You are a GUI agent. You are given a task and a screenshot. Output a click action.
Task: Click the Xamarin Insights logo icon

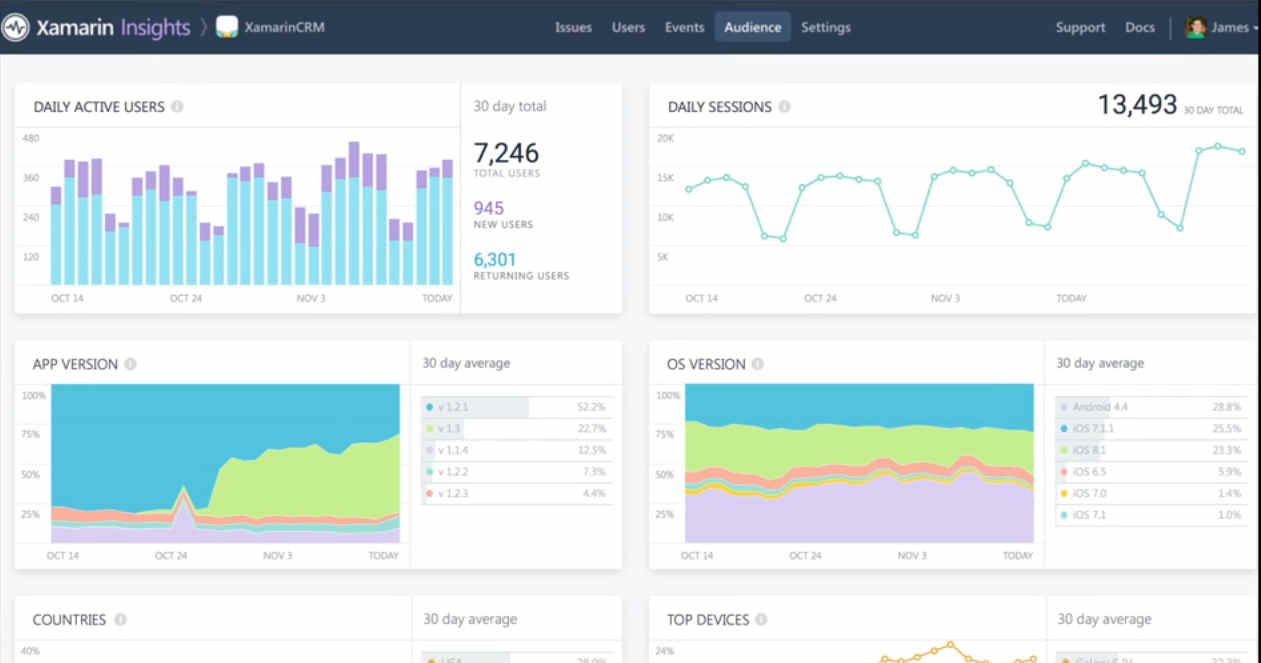[15, 27]
